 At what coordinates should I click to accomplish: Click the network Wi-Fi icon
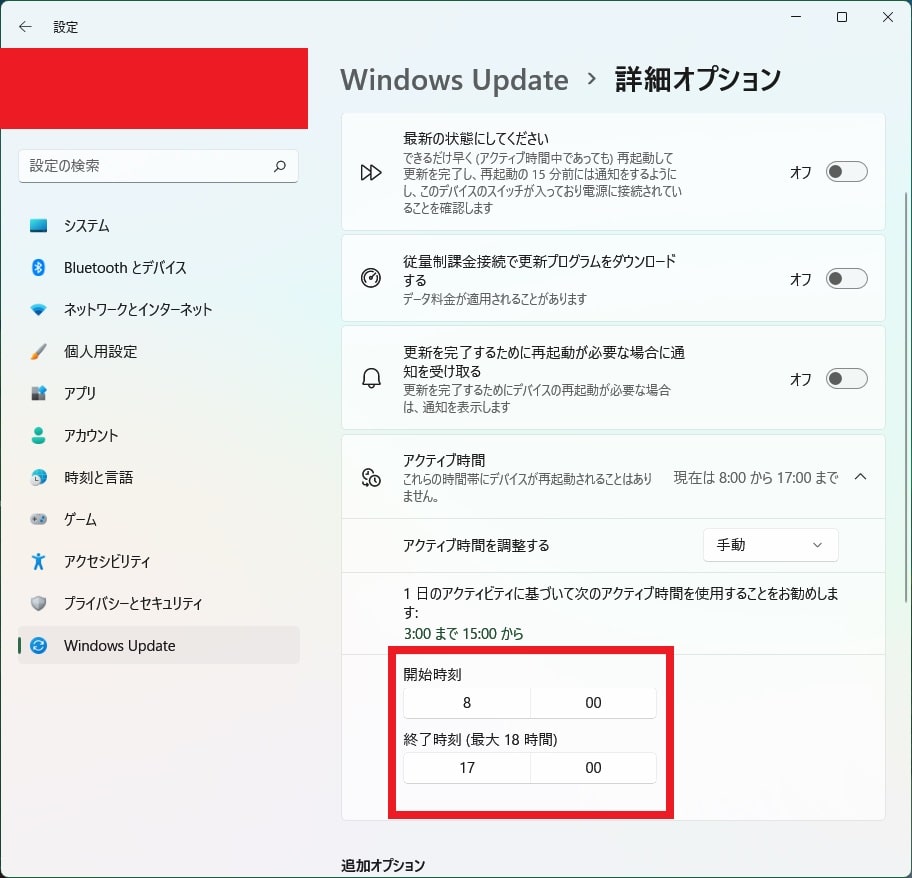pyautogui.click(x=38, y=310)
